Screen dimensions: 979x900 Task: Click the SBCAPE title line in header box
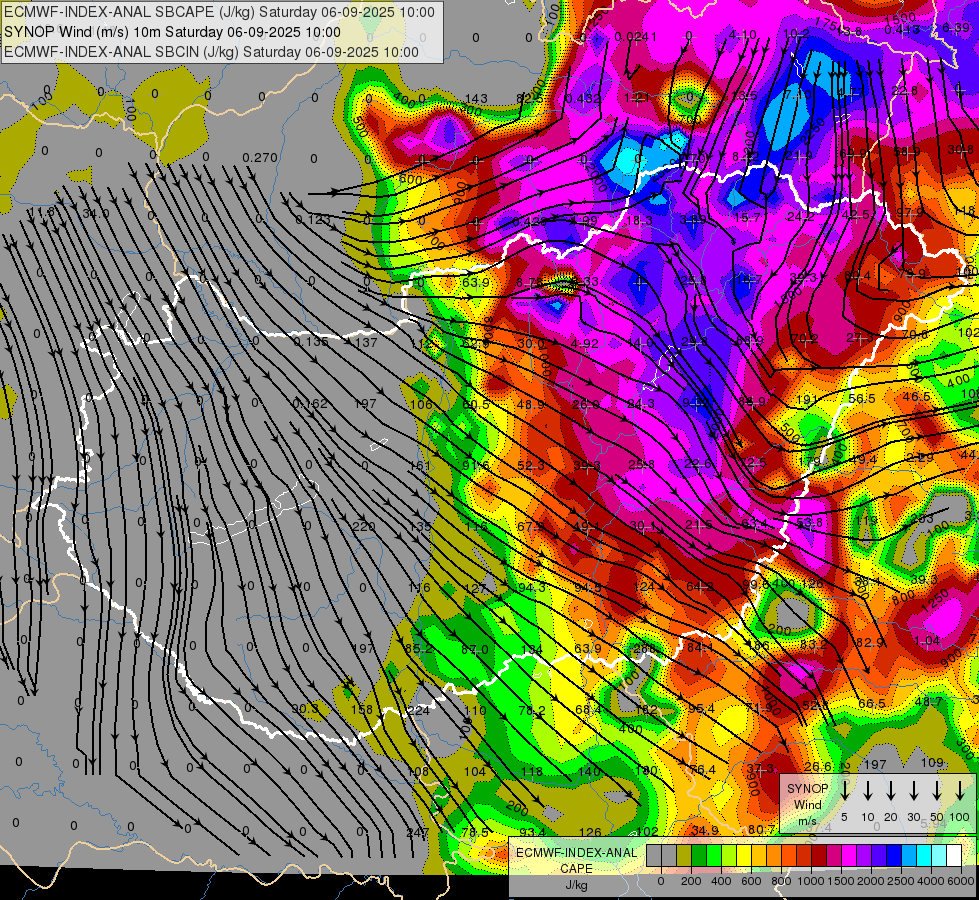[x=219, y=12]
